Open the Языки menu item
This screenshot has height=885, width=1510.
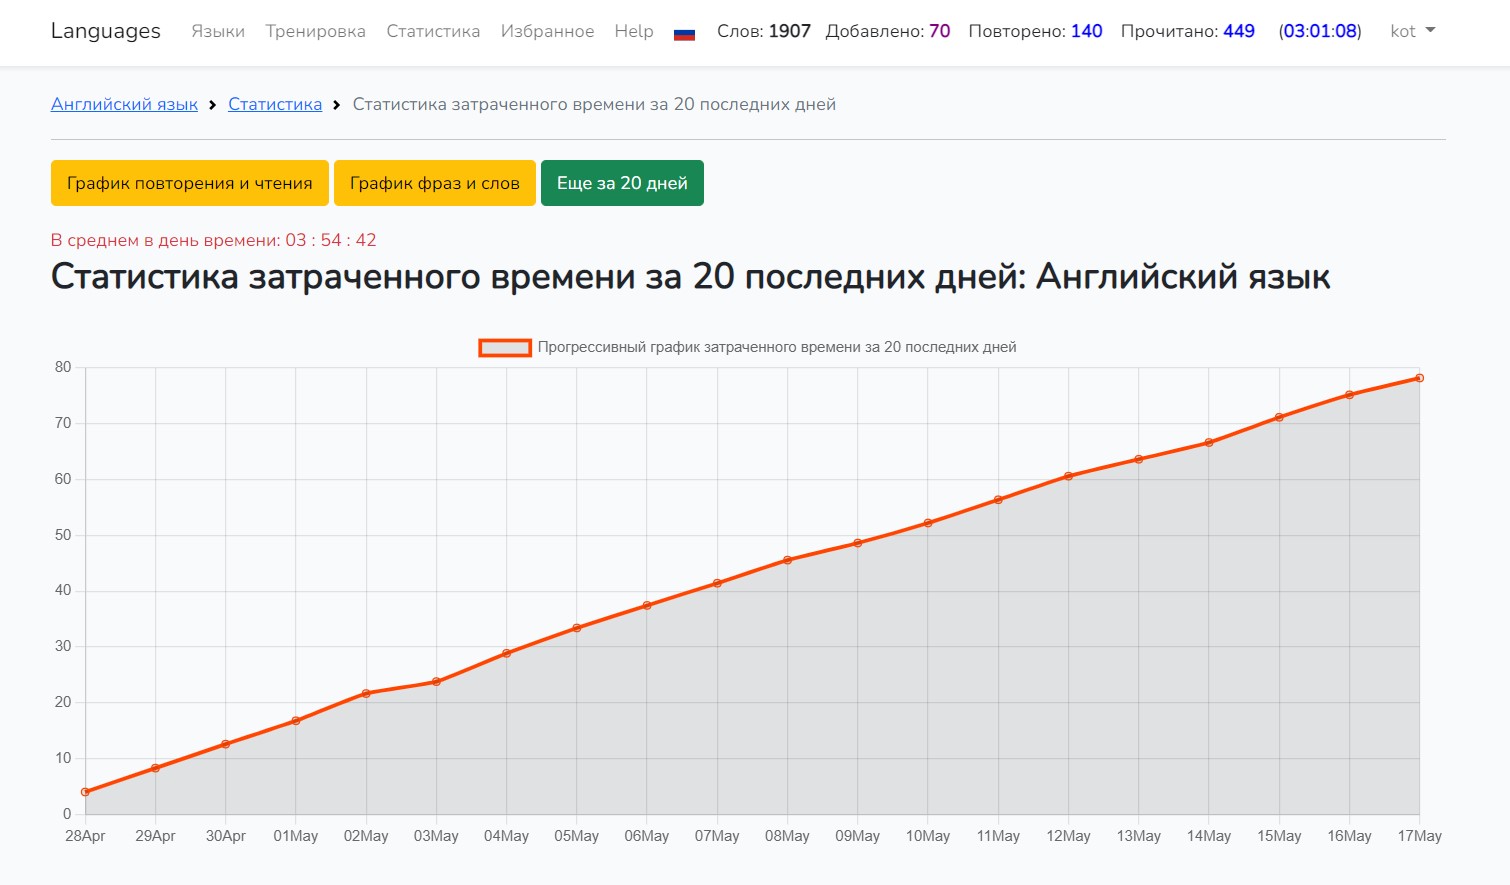coord(218,31)
